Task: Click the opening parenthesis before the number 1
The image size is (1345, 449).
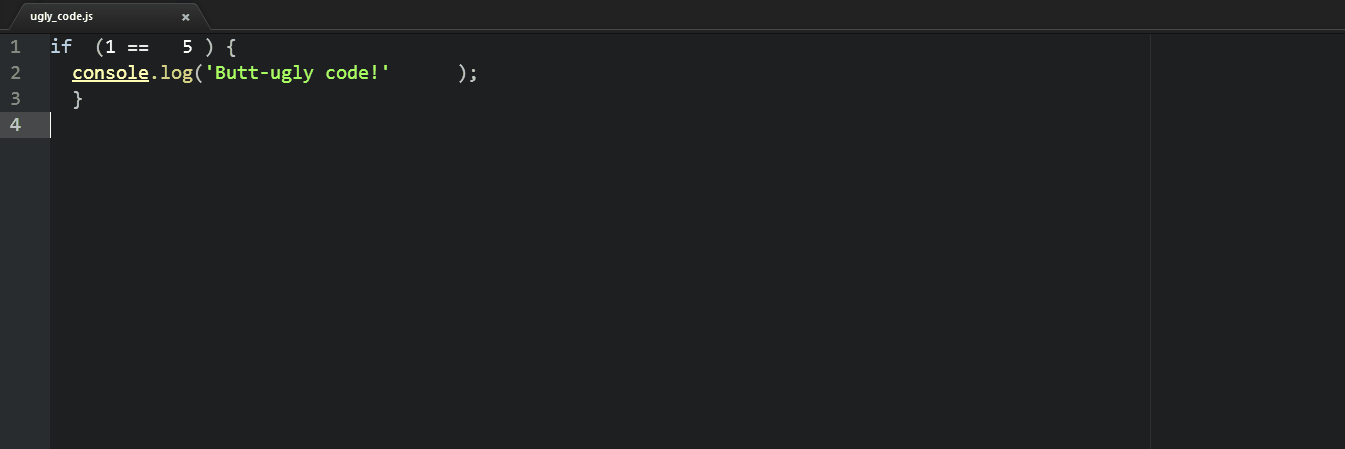Action: tap(99, 47)
